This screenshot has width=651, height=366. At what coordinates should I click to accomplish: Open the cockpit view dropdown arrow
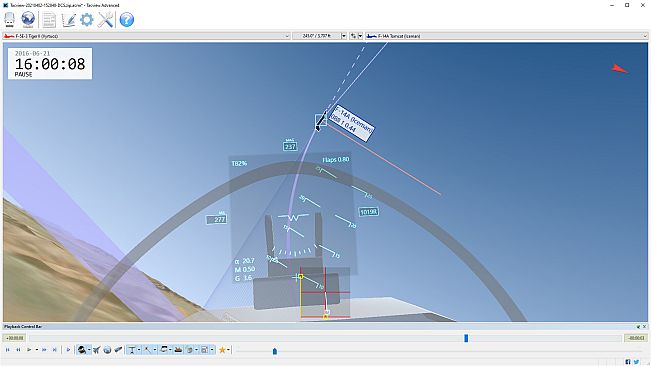(89, 350)
